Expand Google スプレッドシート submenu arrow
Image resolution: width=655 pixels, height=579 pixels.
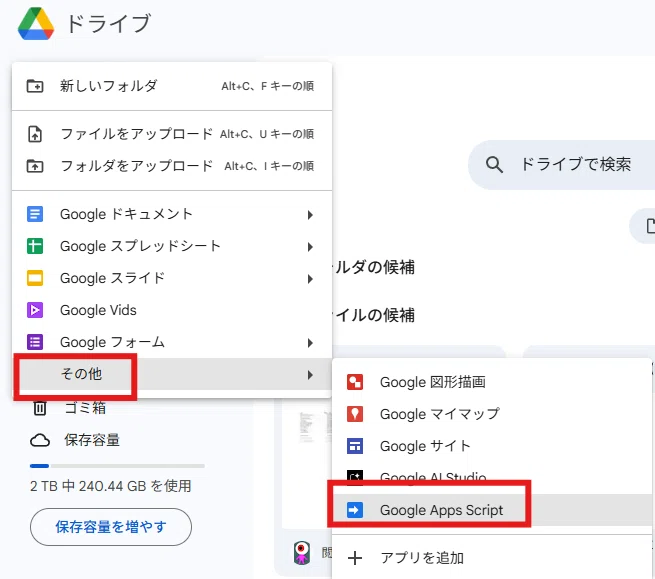[310, 247]
